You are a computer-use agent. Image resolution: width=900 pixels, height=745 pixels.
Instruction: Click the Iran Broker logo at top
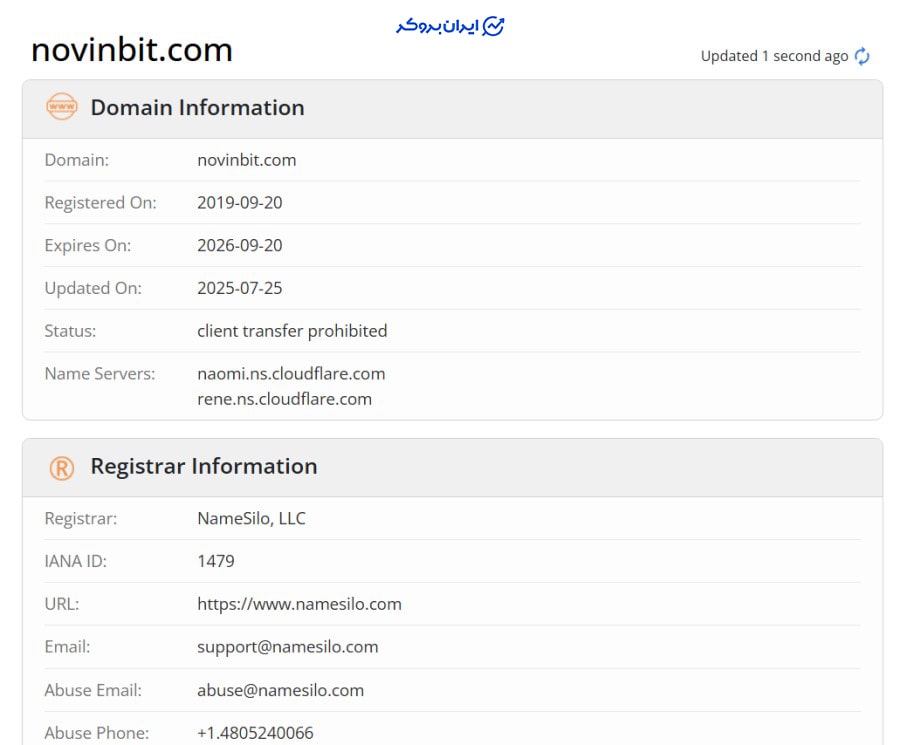(450, 26)
